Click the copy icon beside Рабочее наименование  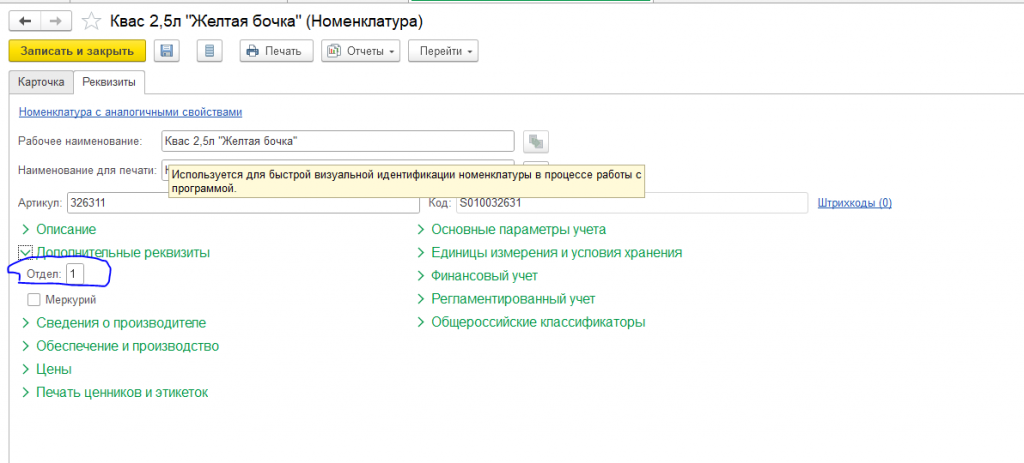coord(536,141)
